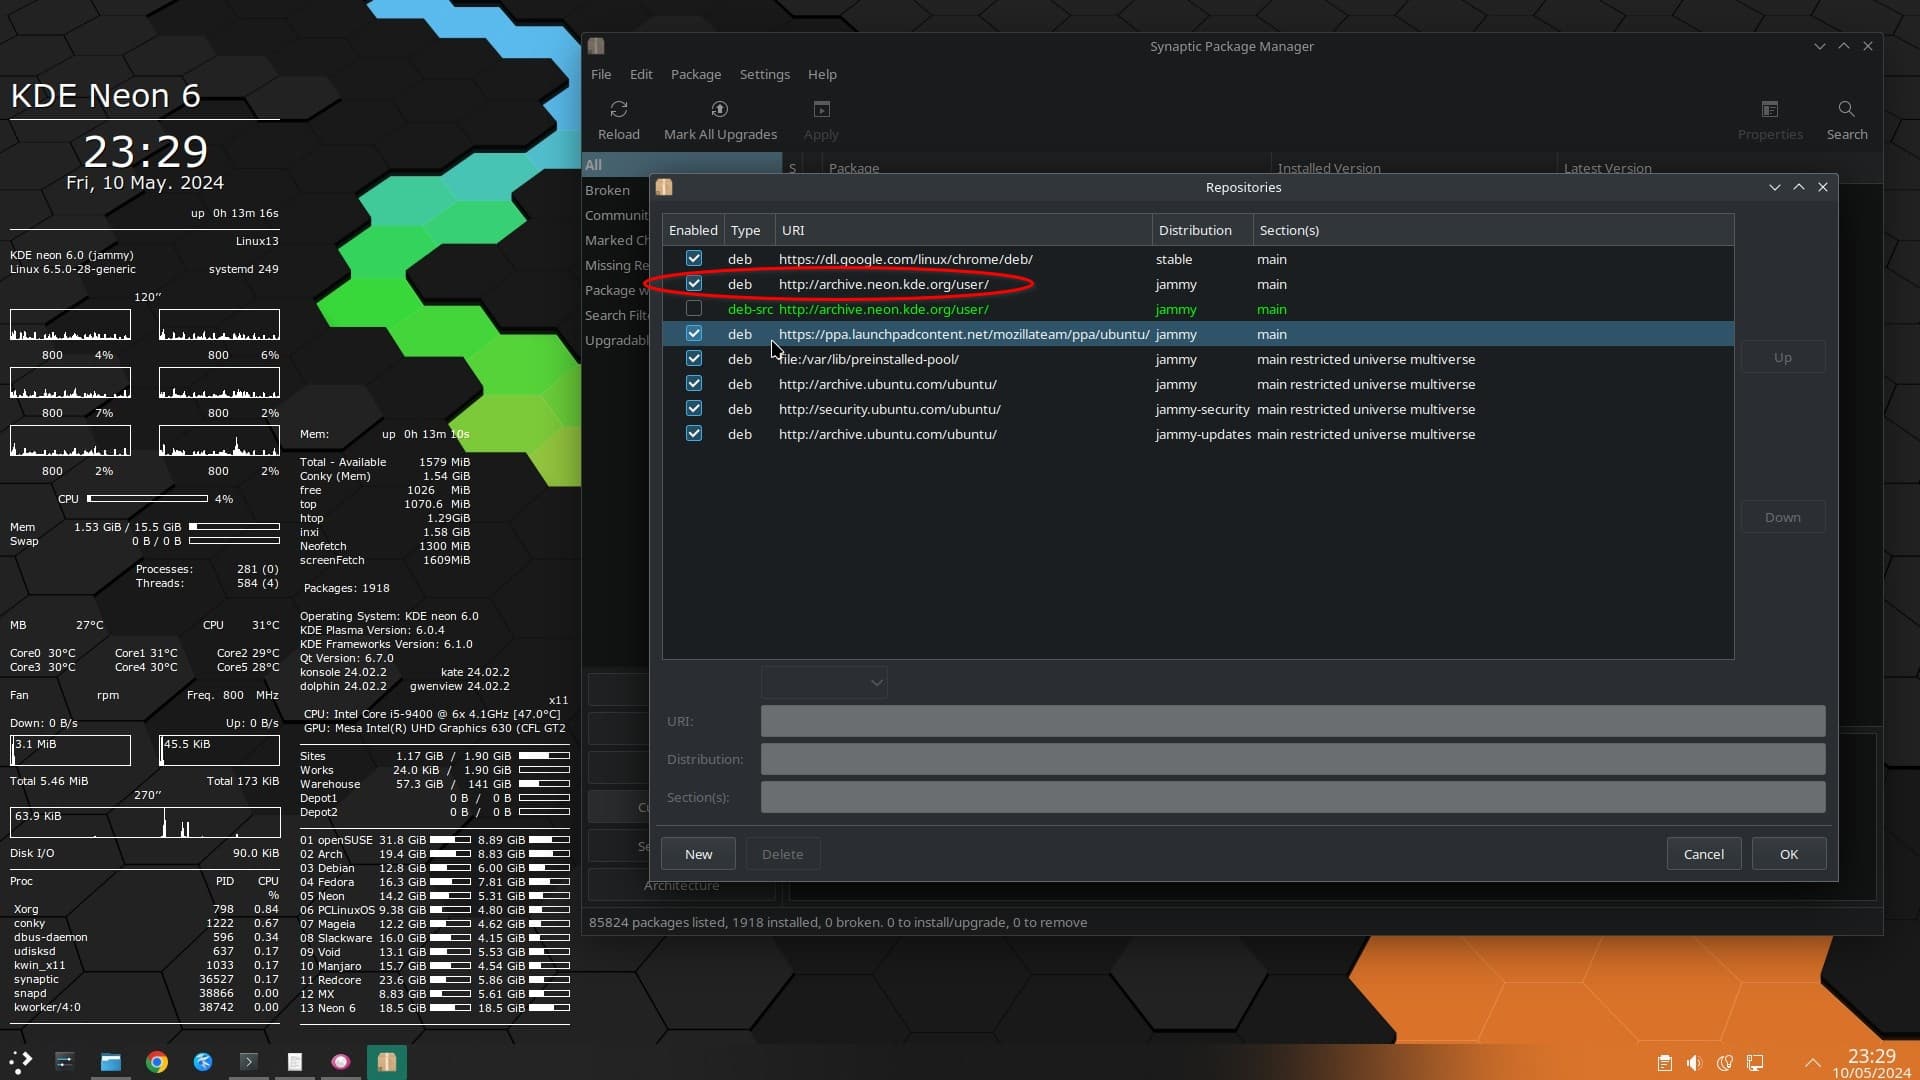Open the repository type combo box
The width and height of the screenshot is (1920, 1080).
(x=824, y=682)
